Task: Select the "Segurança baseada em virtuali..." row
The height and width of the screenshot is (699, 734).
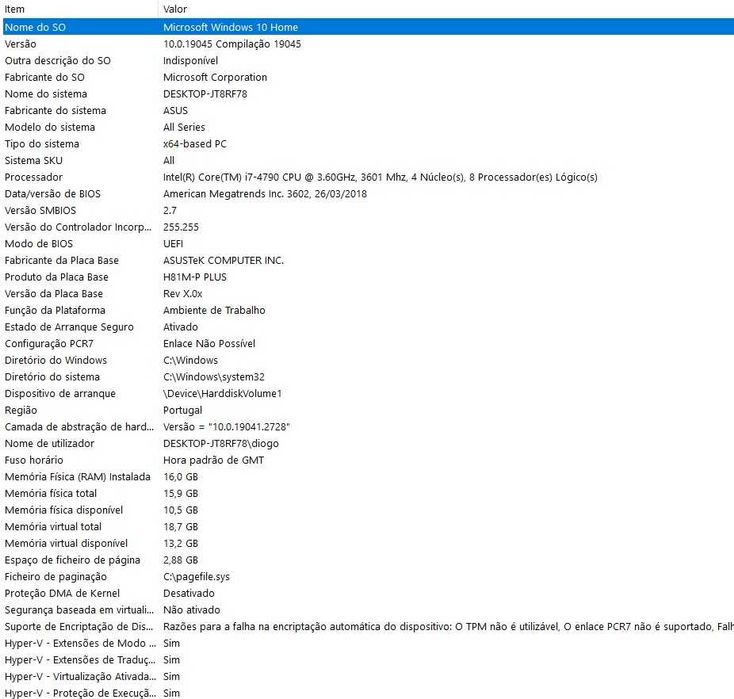Action: click(368, 610)
